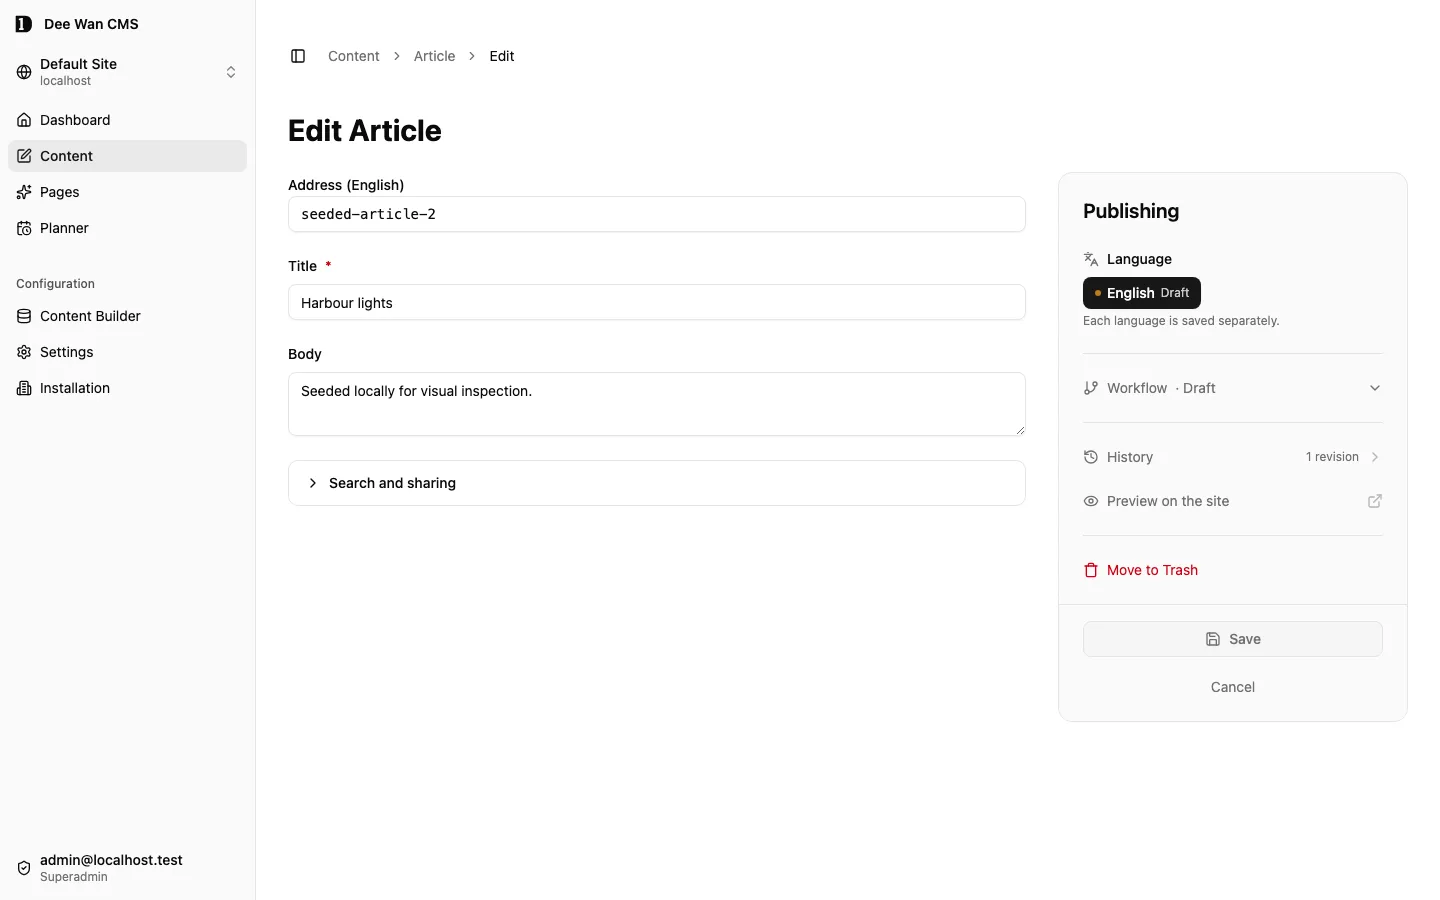Click the 1 revision text

tap(1332, 457)
